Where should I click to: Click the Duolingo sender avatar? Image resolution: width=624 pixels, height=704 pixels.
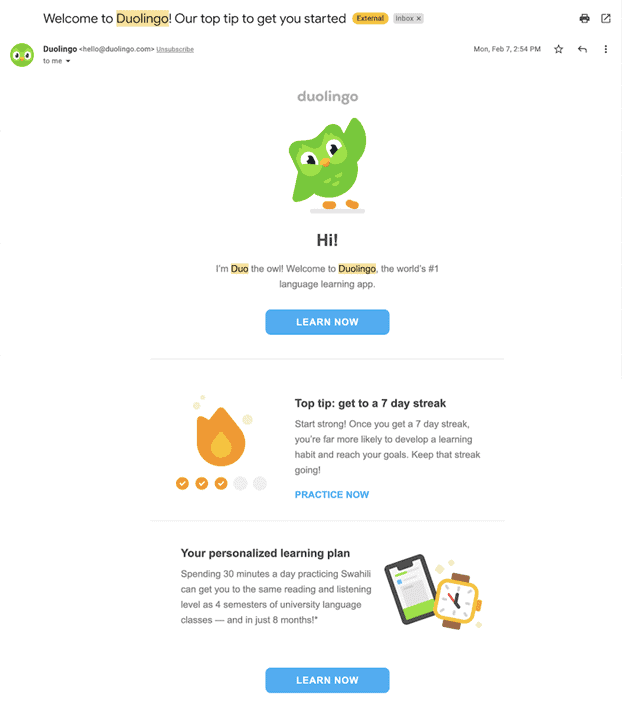pyautogui.click(x=22, y=55)
